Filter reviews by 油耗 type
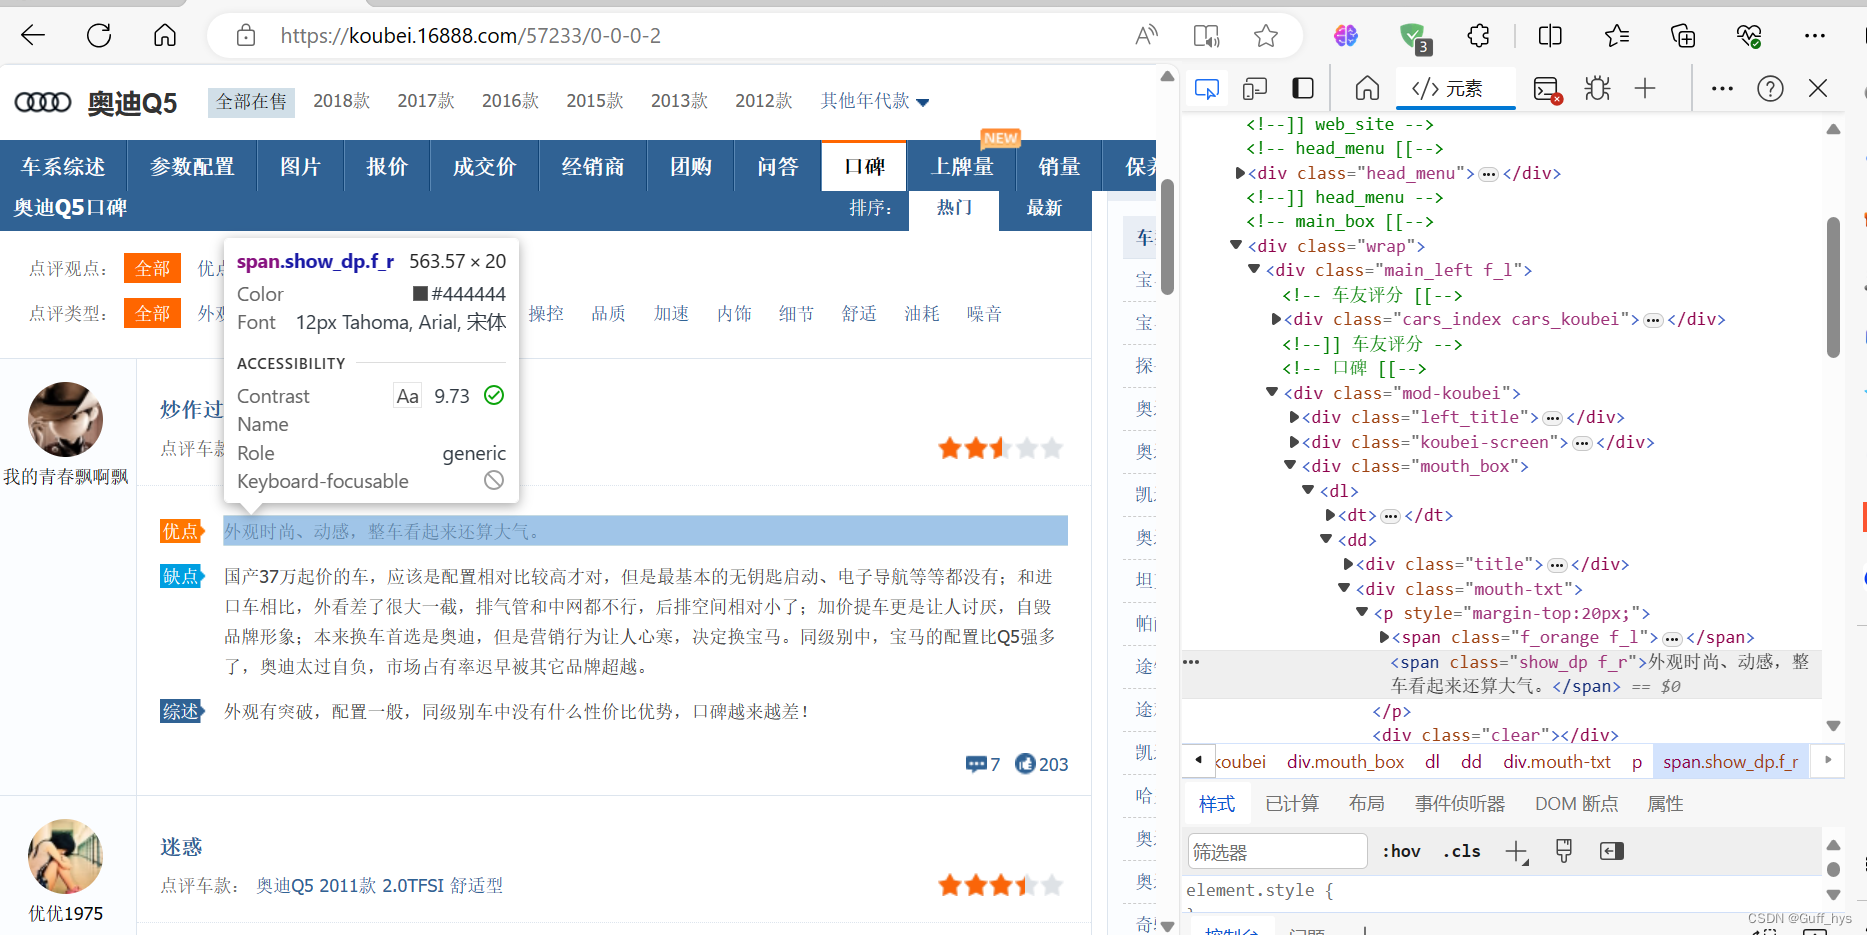The image size is (1867, 935). tap(921, 314)
